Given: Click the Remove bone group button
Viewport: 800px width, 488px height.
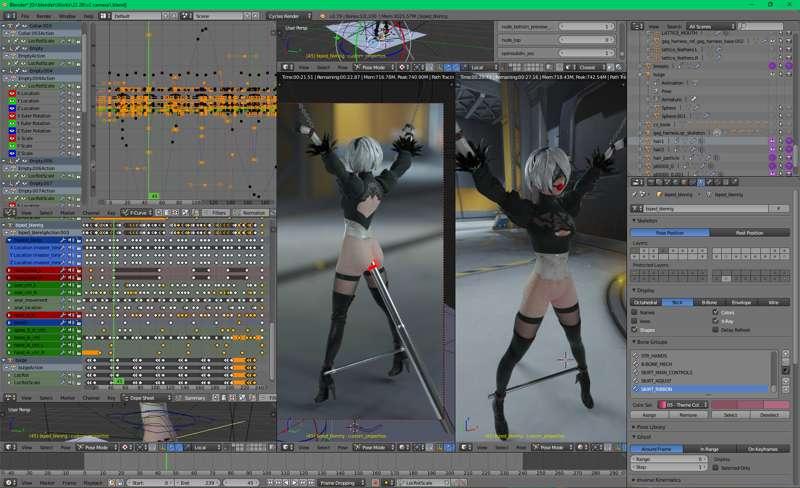Looking at the screenshot, I should tap(688, 414).
